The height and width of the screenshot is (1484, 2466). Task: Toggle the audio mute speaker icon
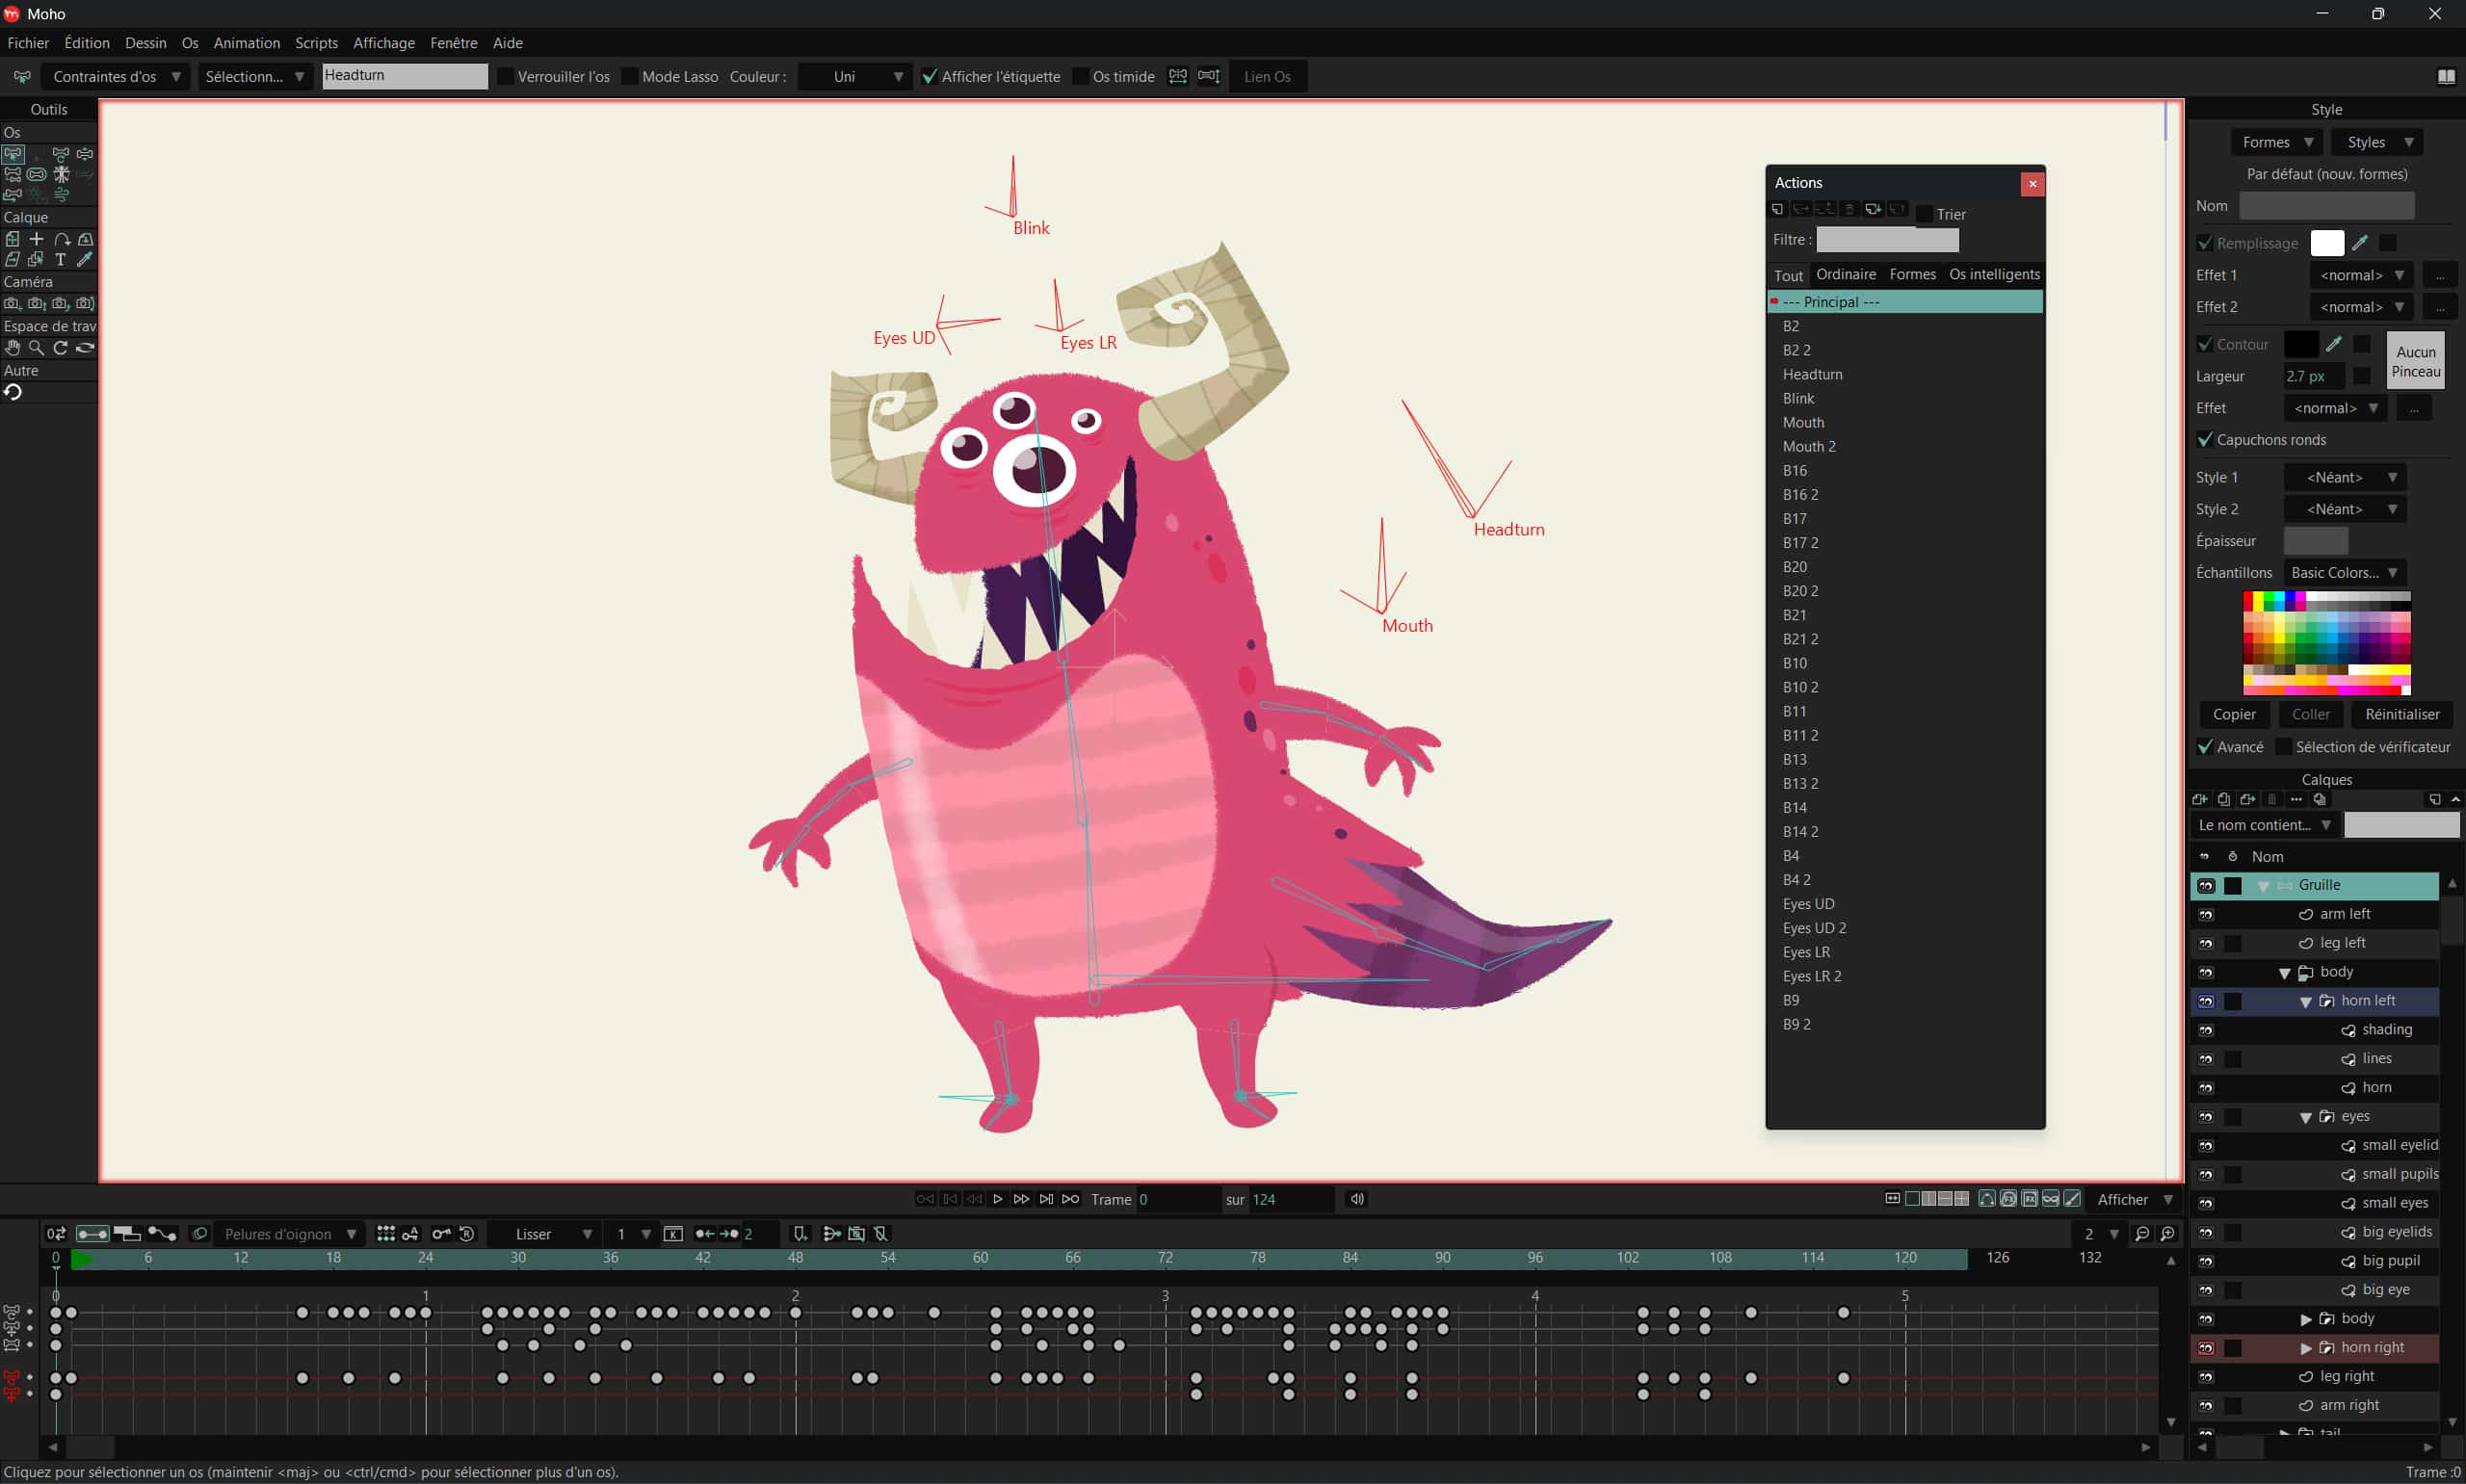click(x=1357, y=1199)
